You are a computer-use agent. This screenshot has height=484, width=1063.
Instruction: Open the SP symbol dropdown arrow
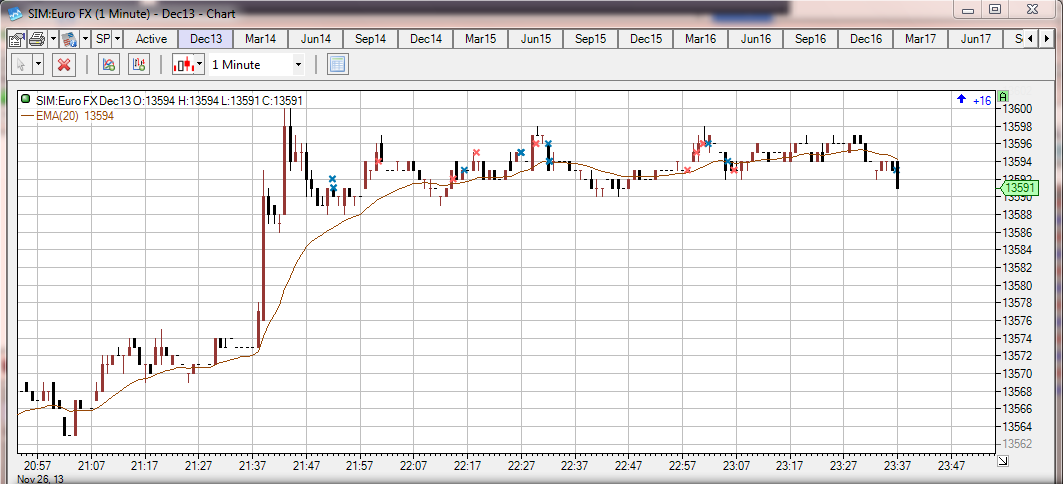(117, 39)
